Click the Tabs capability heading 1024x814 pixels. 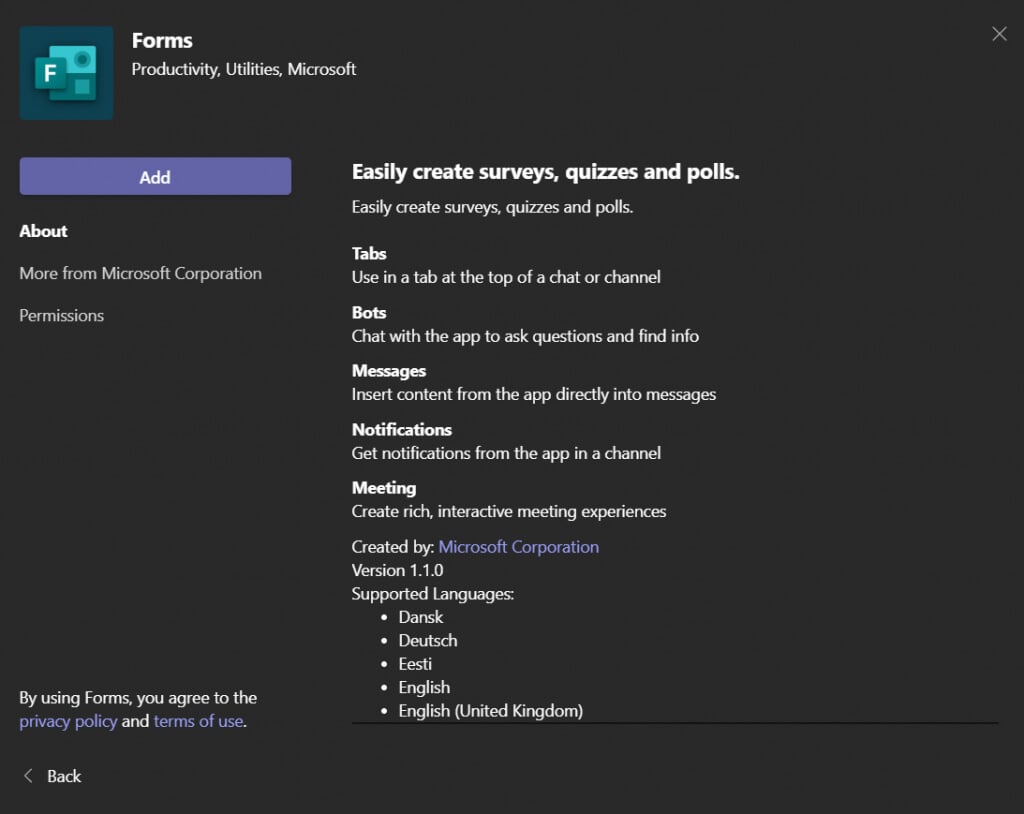[x=369, y=254]
